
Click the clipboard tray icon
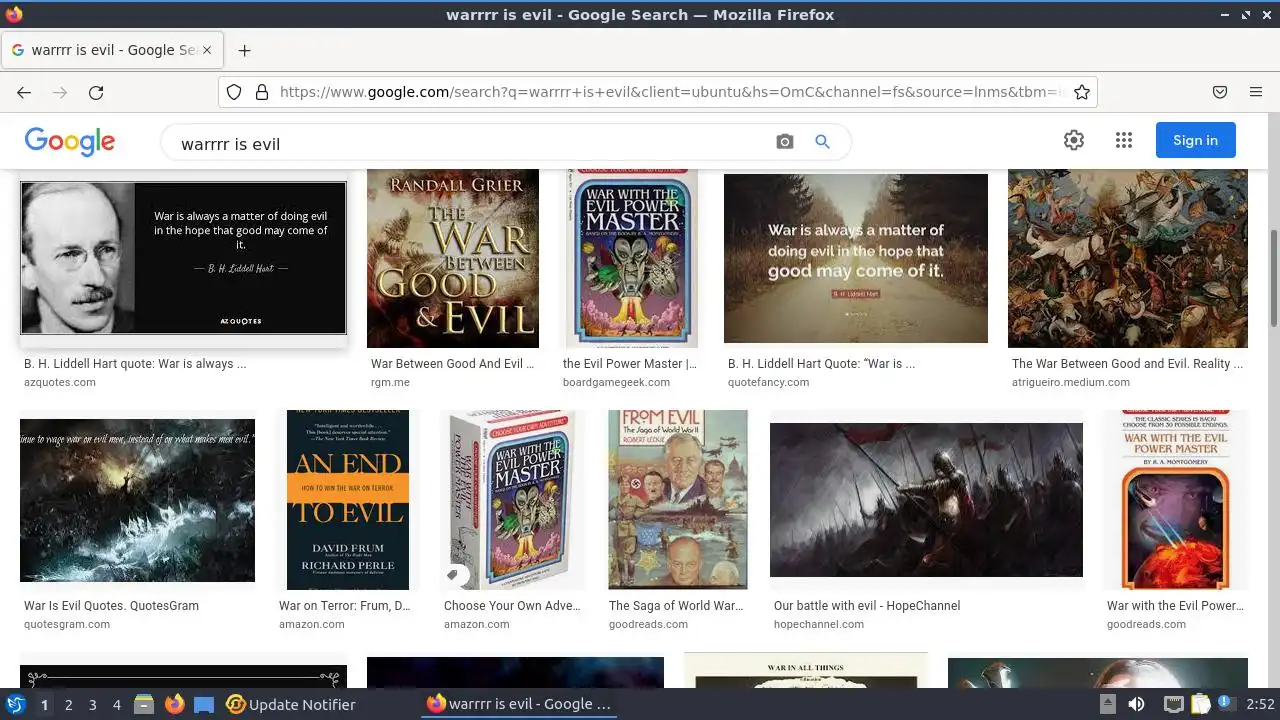tap(1200, 704)
